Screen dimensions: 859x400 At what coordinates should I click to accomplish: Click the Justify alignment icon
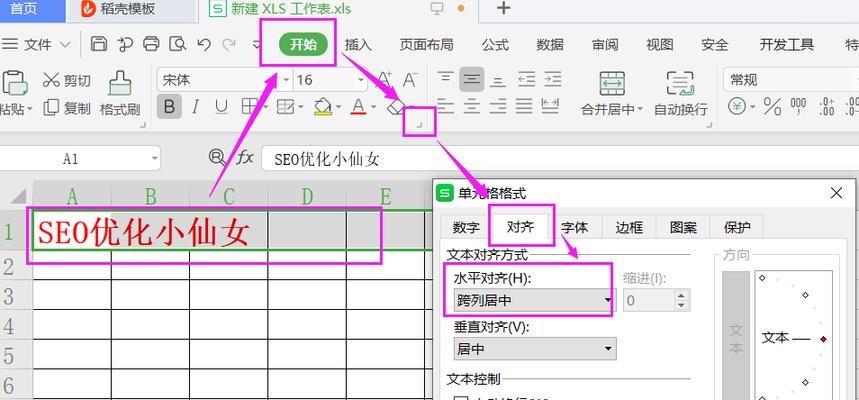point(524,106)
